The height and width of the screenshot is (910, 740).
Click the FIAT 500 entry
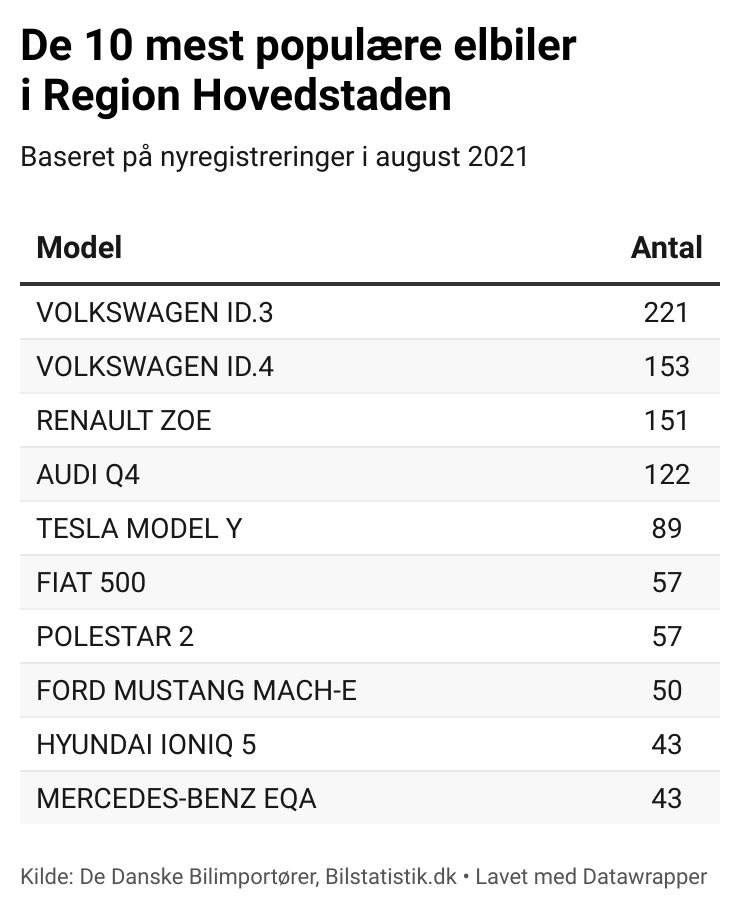point(91,582)
